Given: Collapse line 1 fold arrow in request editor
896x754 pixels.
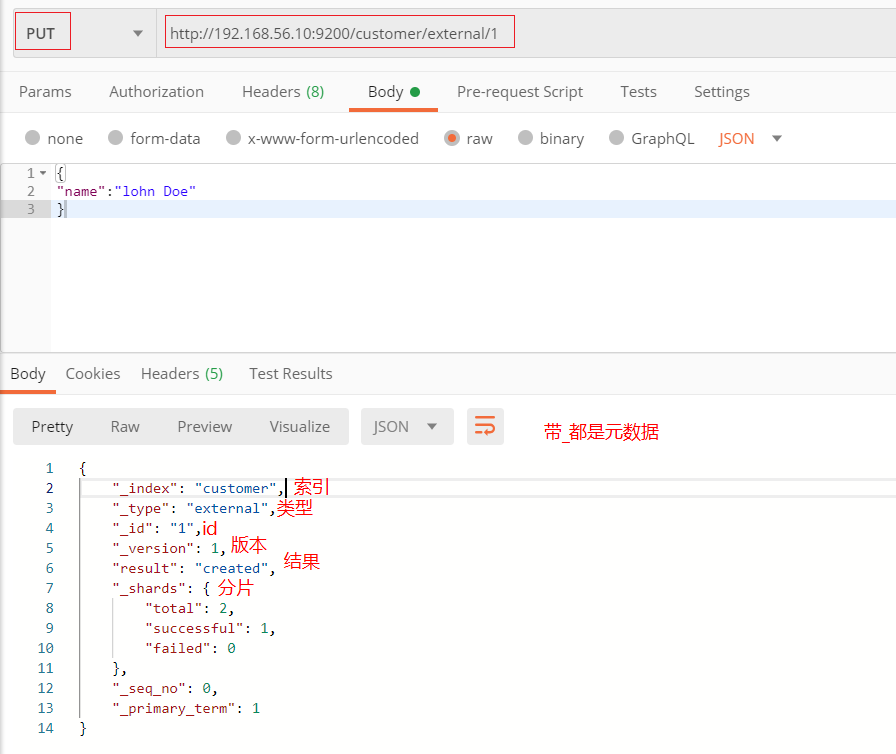Looking at the screenshot, I should tap(43, 173).
